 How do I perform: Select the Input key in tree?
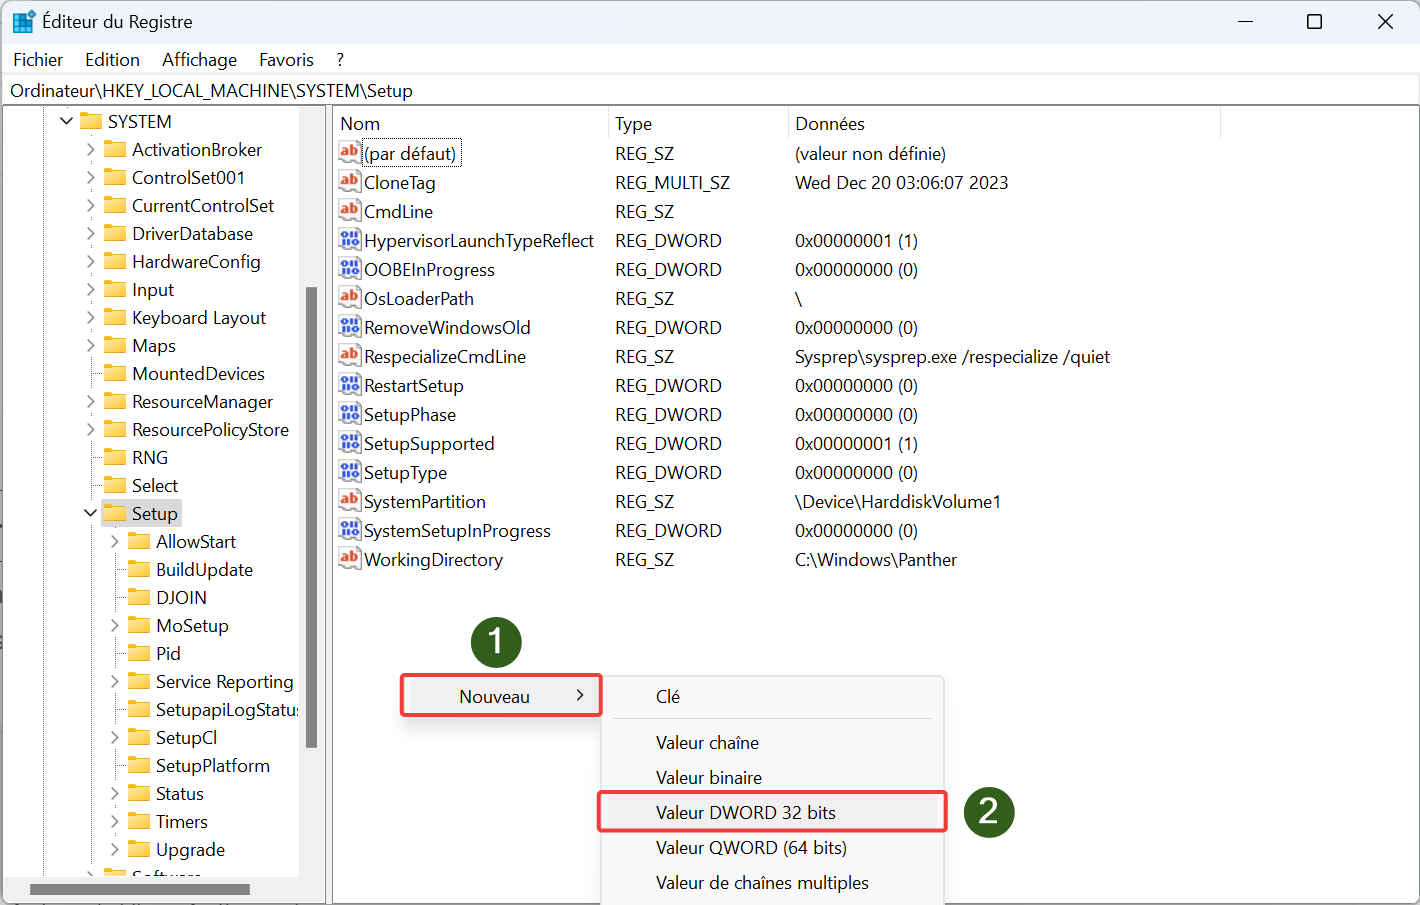153,289
